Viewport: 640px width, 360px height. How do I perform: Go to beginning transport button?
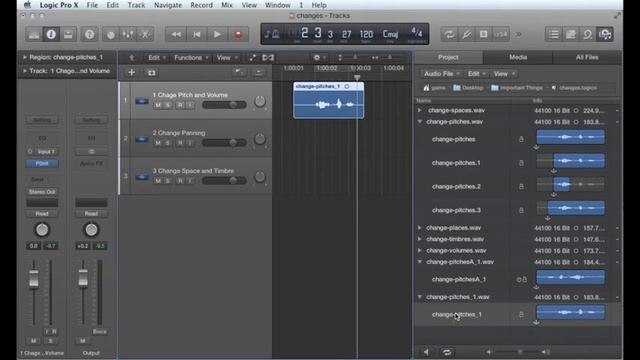(197, 34)
